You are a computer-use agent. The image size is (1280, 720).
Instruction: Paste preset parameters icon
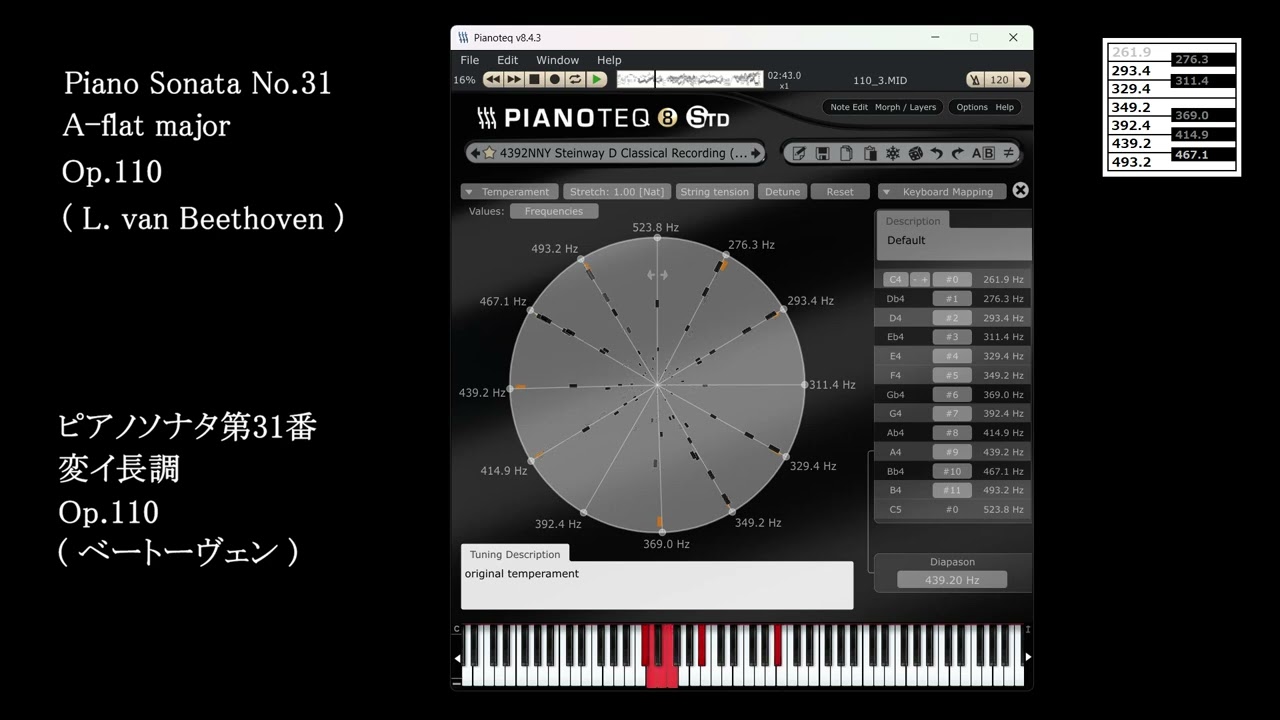[x=869, y=153]
